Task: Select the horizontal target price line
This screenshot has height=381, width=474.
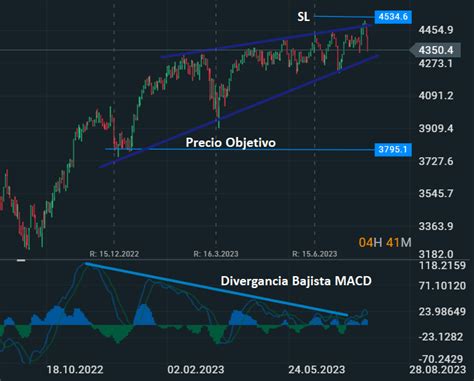Action: click(x=240, y=149)
